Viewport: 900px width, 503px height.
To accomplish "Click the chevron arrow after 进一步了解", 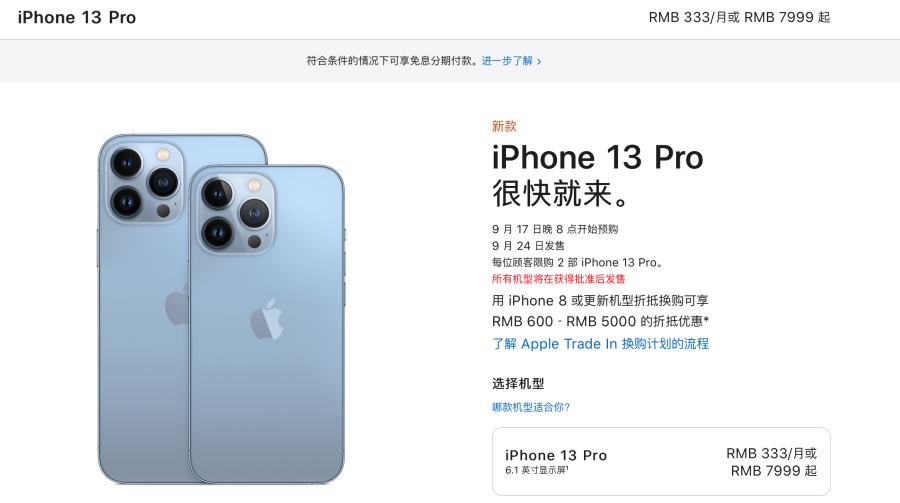I will 538,61.
